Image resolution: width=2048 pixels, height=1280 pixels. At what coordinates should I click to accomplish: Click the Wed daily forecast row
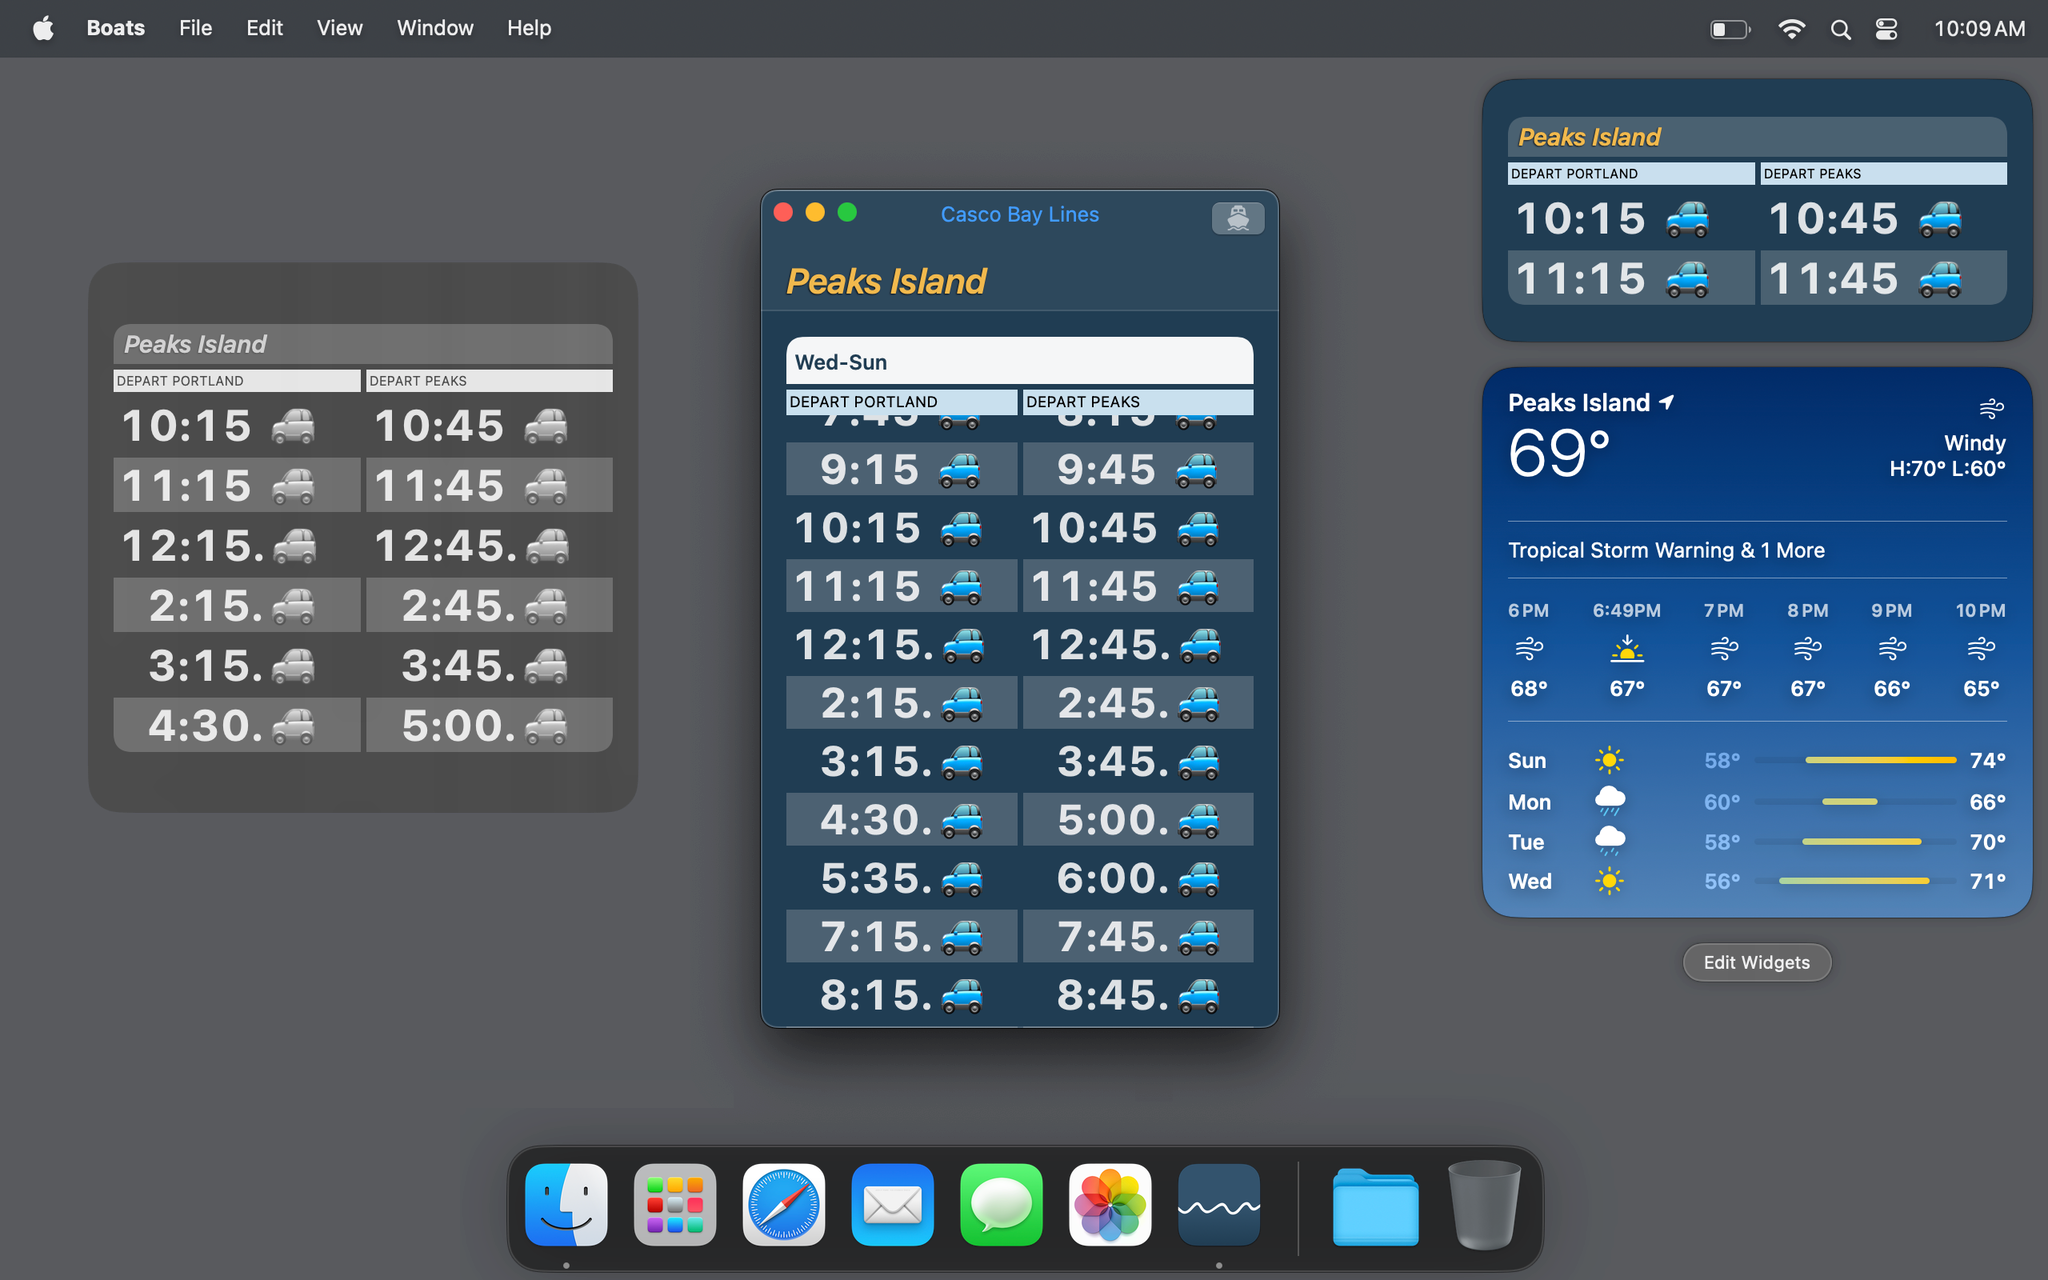click(x=1757, y=881)
